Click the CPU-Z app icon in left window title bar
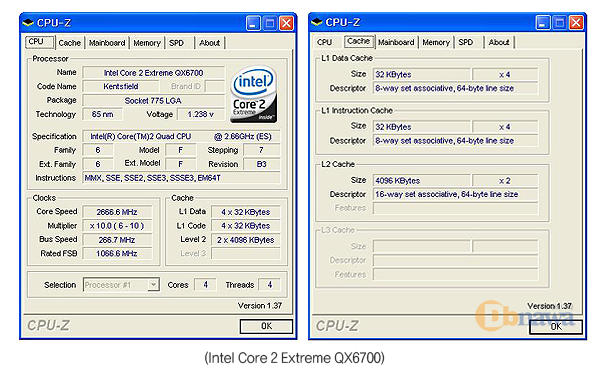Viewport: 600px width, 373px height. pos(28,23)
